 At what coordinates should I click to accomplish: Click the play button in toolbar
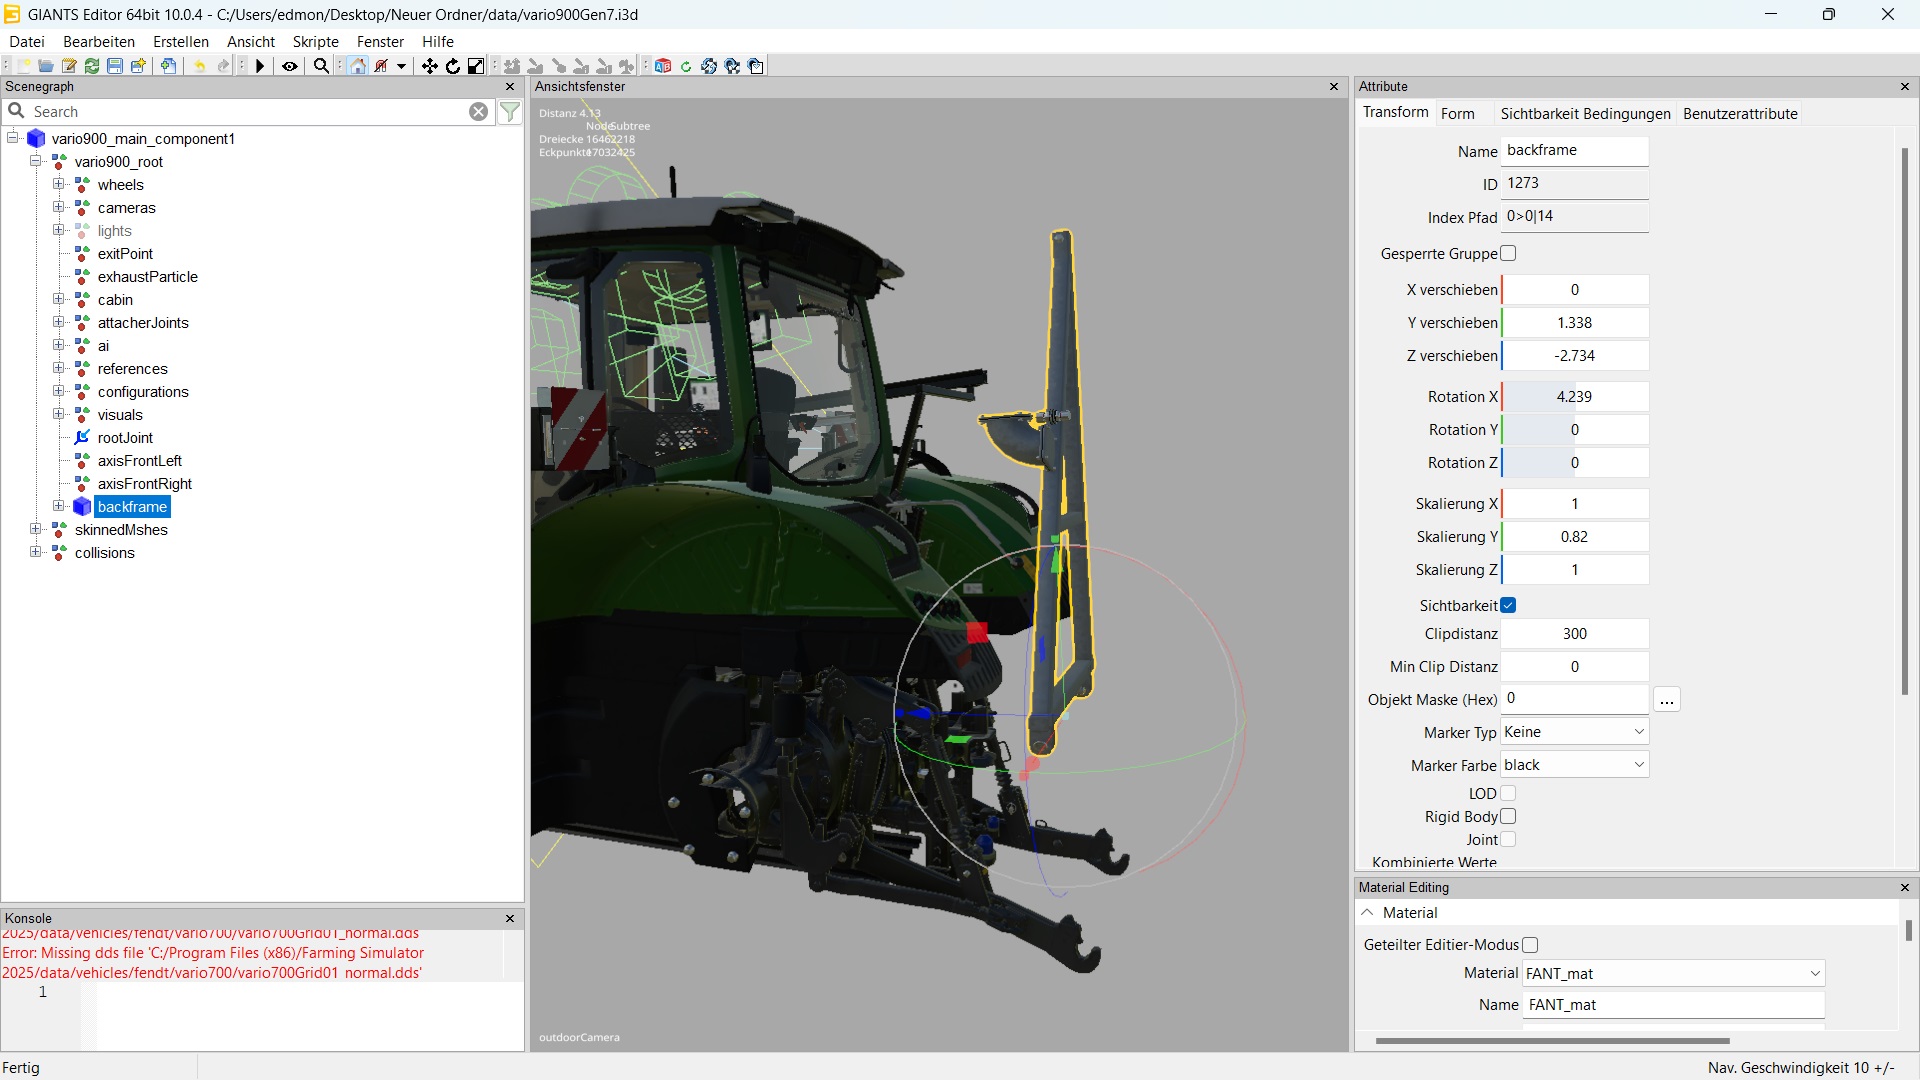pyautogui.click(x=260, y=66)
